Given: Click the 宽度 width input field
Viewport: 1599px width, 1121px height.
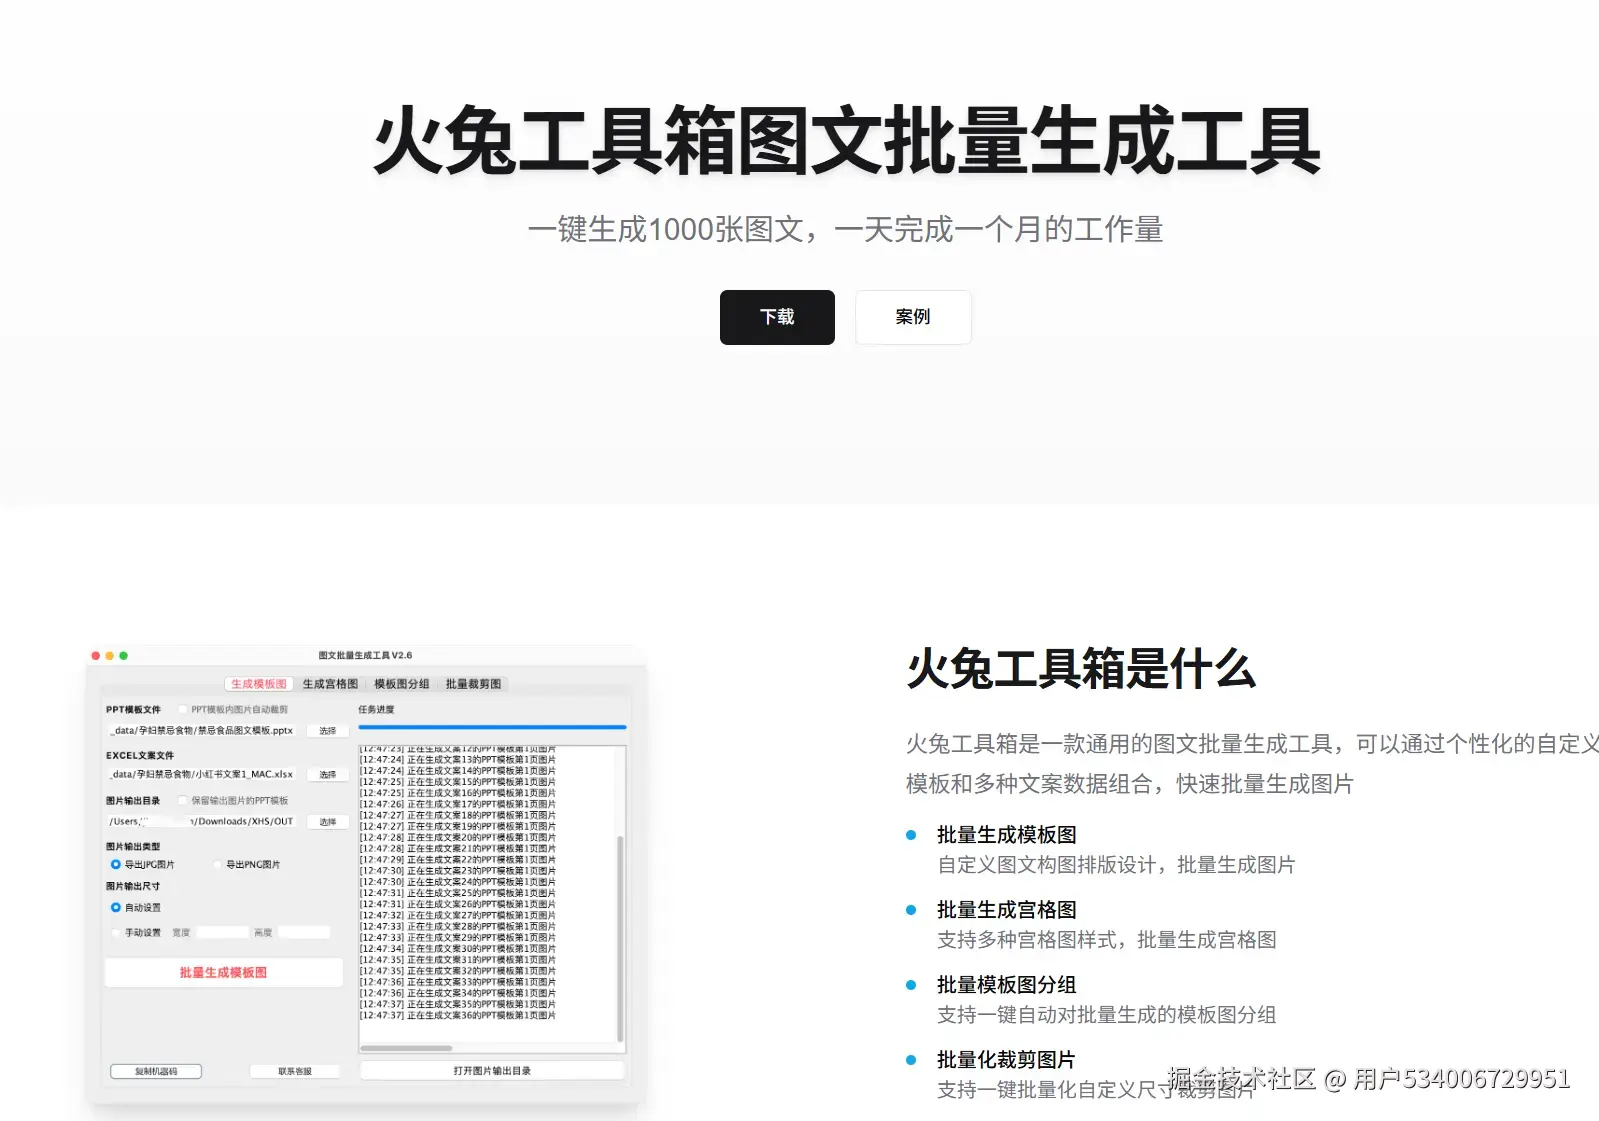Looking at the screenshot, I should click(223, 932).
